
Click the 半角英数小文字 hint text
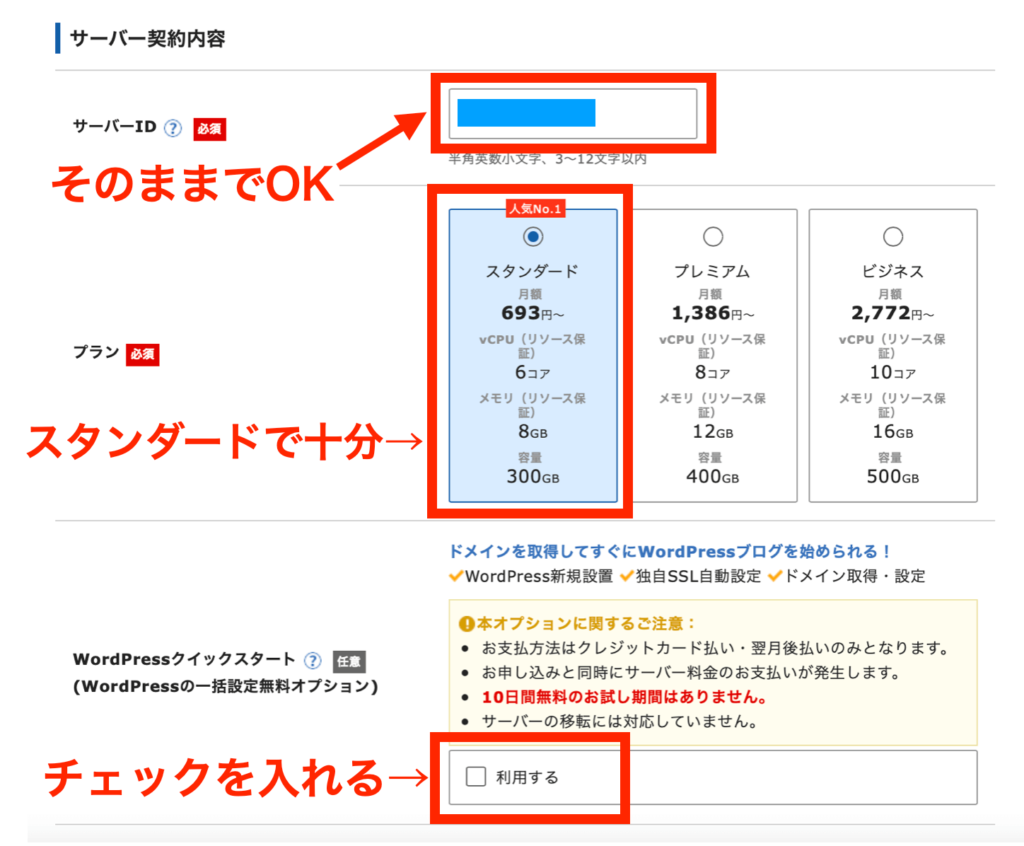[547, 159]
